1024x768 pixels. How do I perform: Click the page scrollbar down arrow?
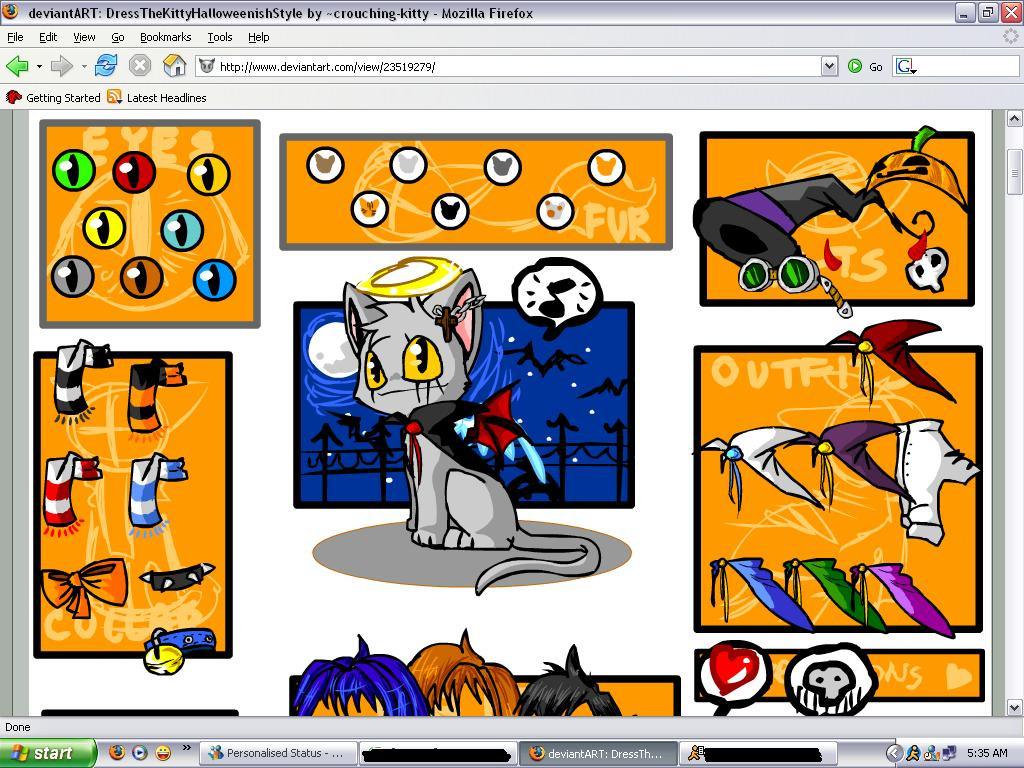coord(1014,707)
